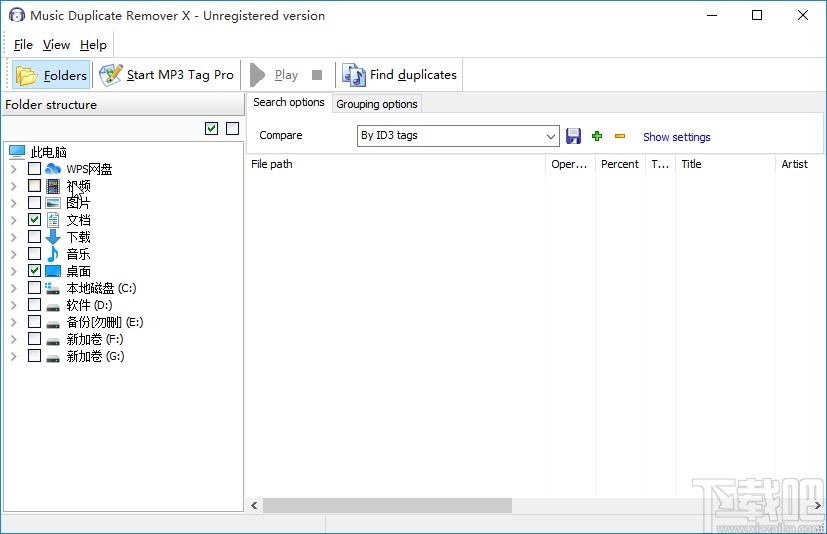Screen dimensions: 827x534
Task: Check the 下载 checkbox
Action: coord(34,236)
